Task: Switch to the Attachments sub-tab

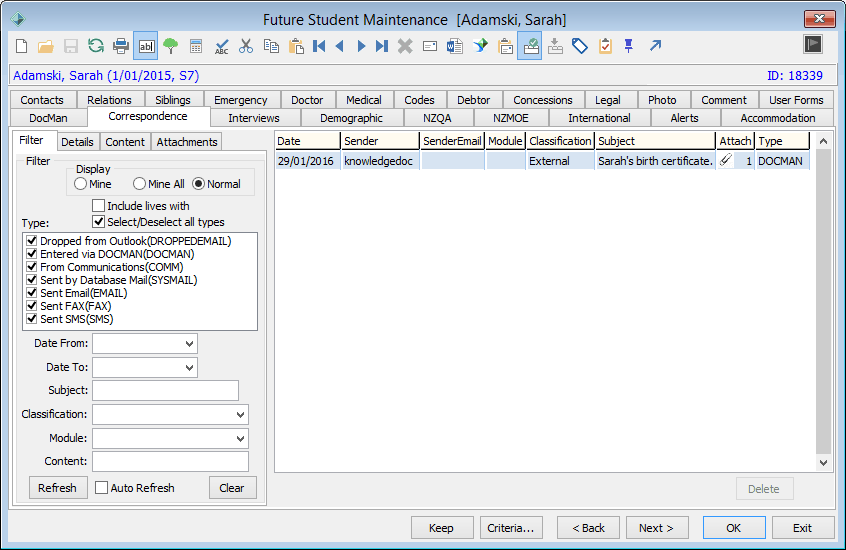Action: click(x=187, y=142)
